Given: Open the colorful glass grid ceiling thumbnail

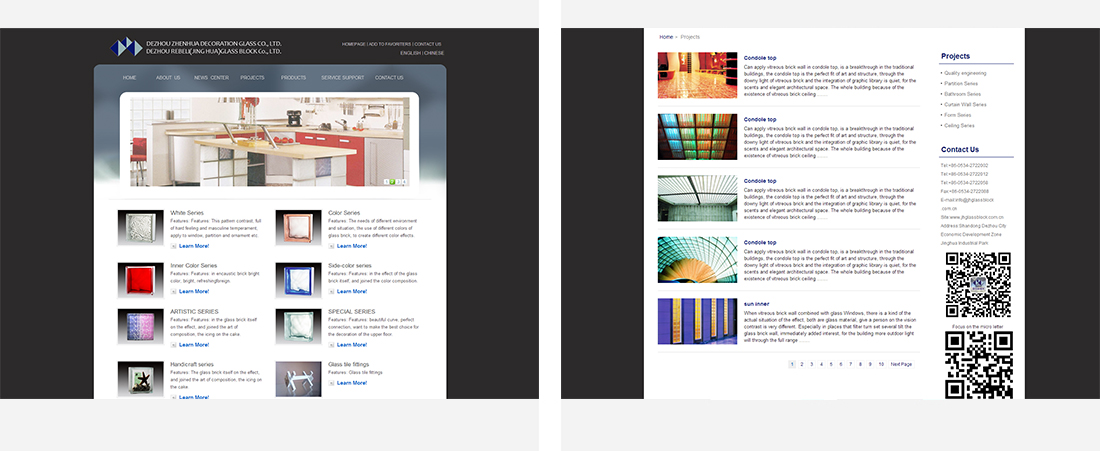Looking at the screenshot, I should click(697, 137).
